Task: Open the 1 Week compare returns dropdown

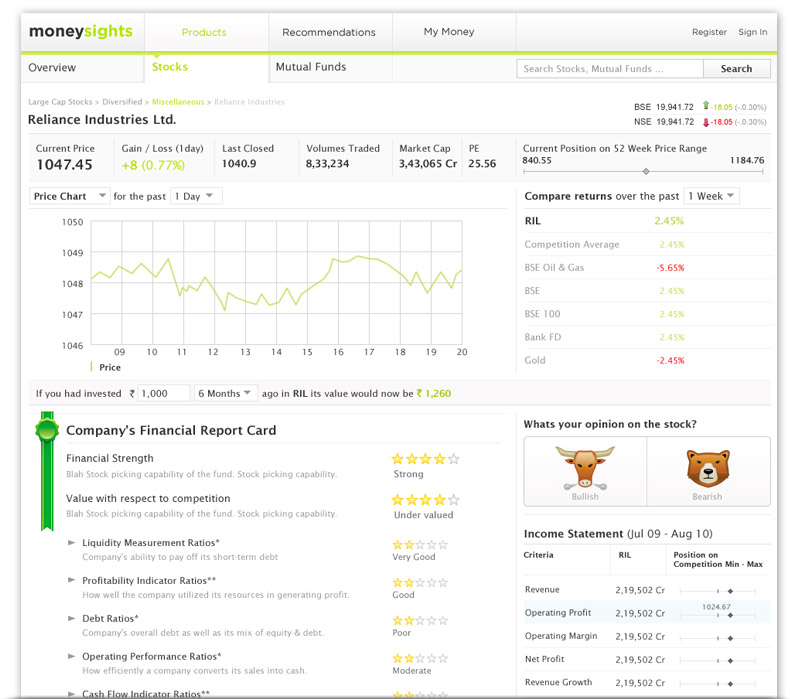Action: [711, 196]
